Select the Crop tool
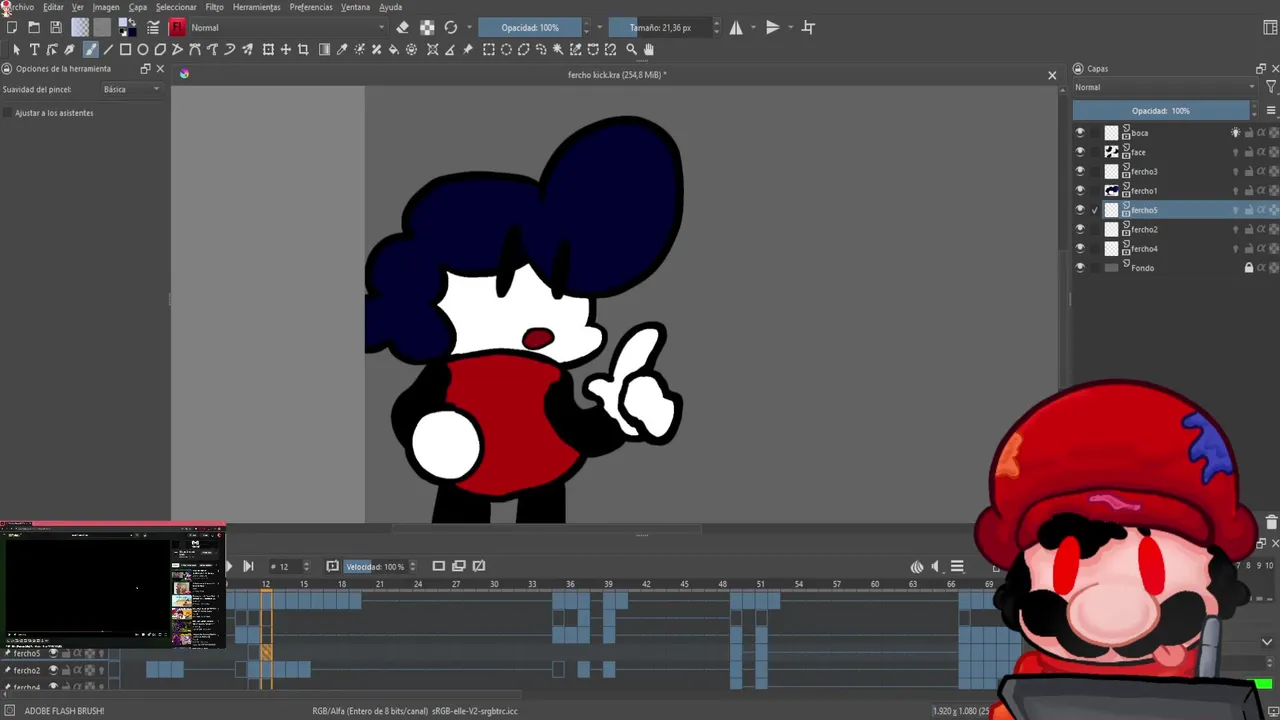The image size is (1280, 720). (x=303, y=49)
